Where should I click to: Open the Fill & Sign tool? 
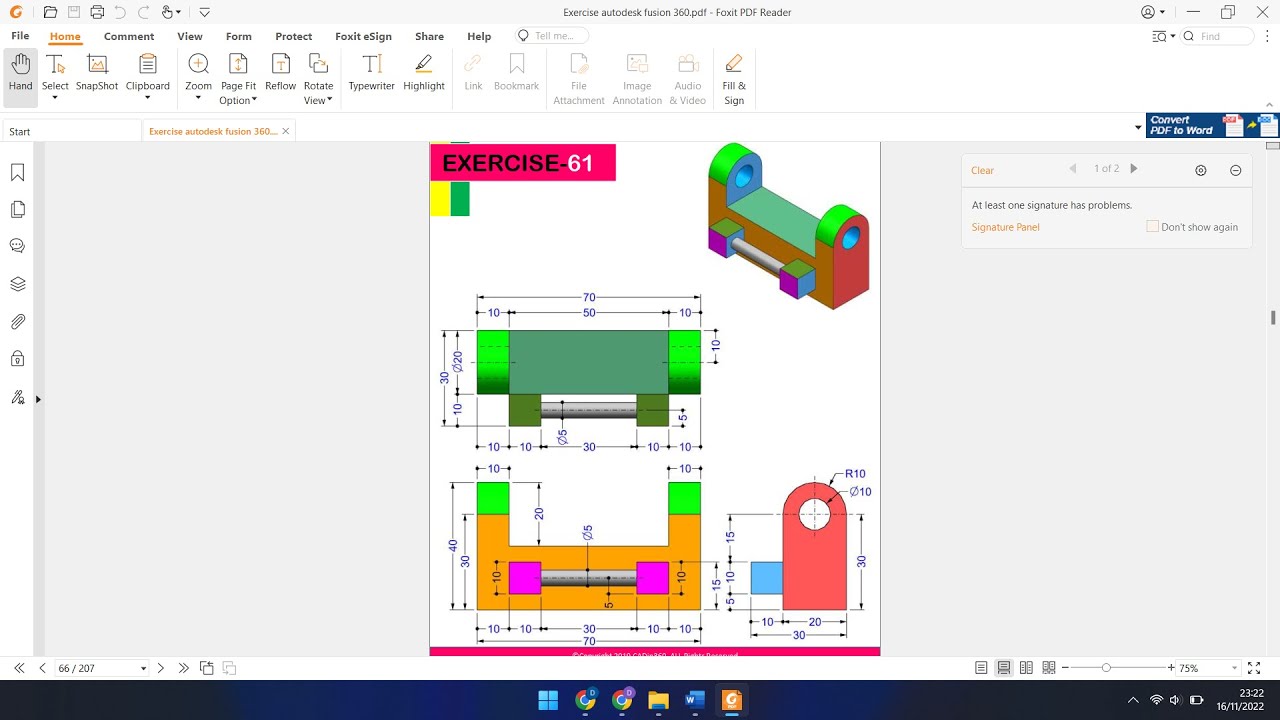tap(734, 78)
